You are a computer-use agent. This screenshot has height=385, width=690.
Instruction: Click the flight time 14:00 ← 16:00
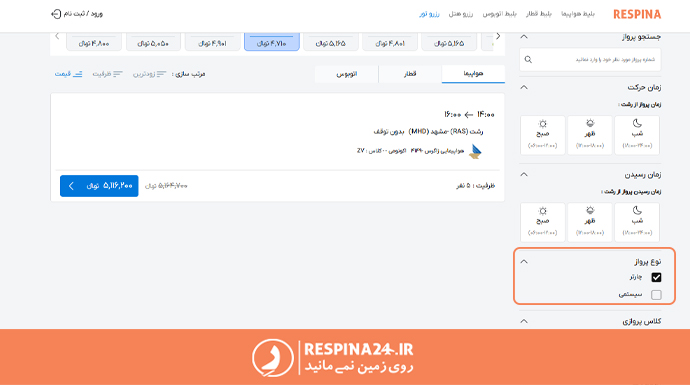coord(469,114)
